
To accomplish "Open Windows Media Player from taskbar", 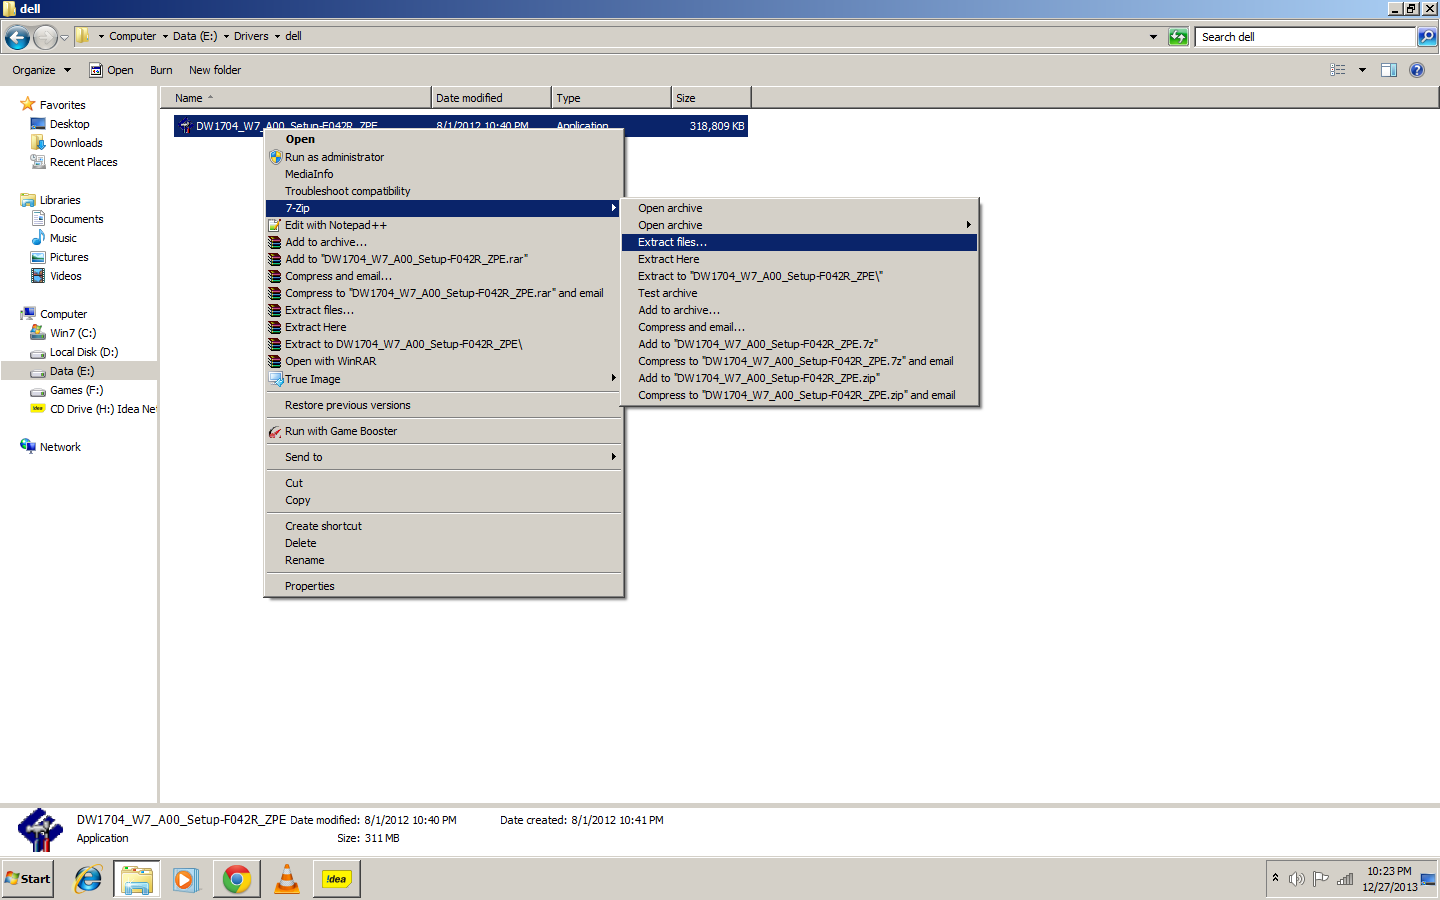I will 186,879.
